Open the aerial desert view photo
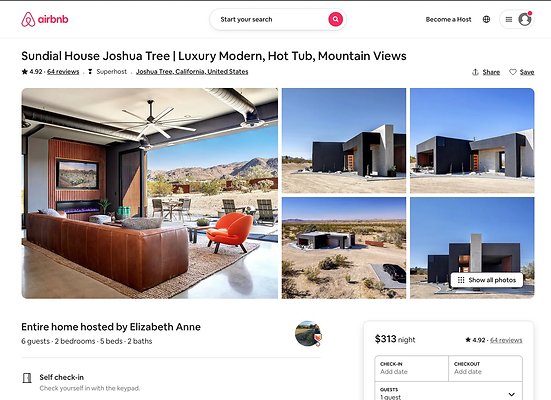Screen dimensions: 551x400 344,248
